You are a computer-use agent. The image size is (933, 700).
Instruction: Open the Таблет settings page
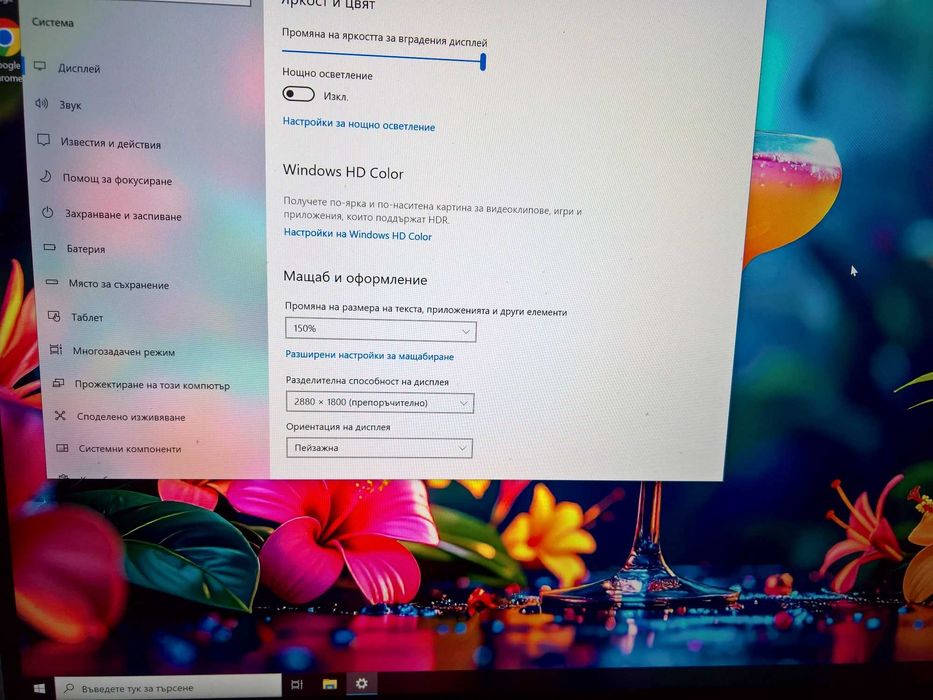pos(87,317)
